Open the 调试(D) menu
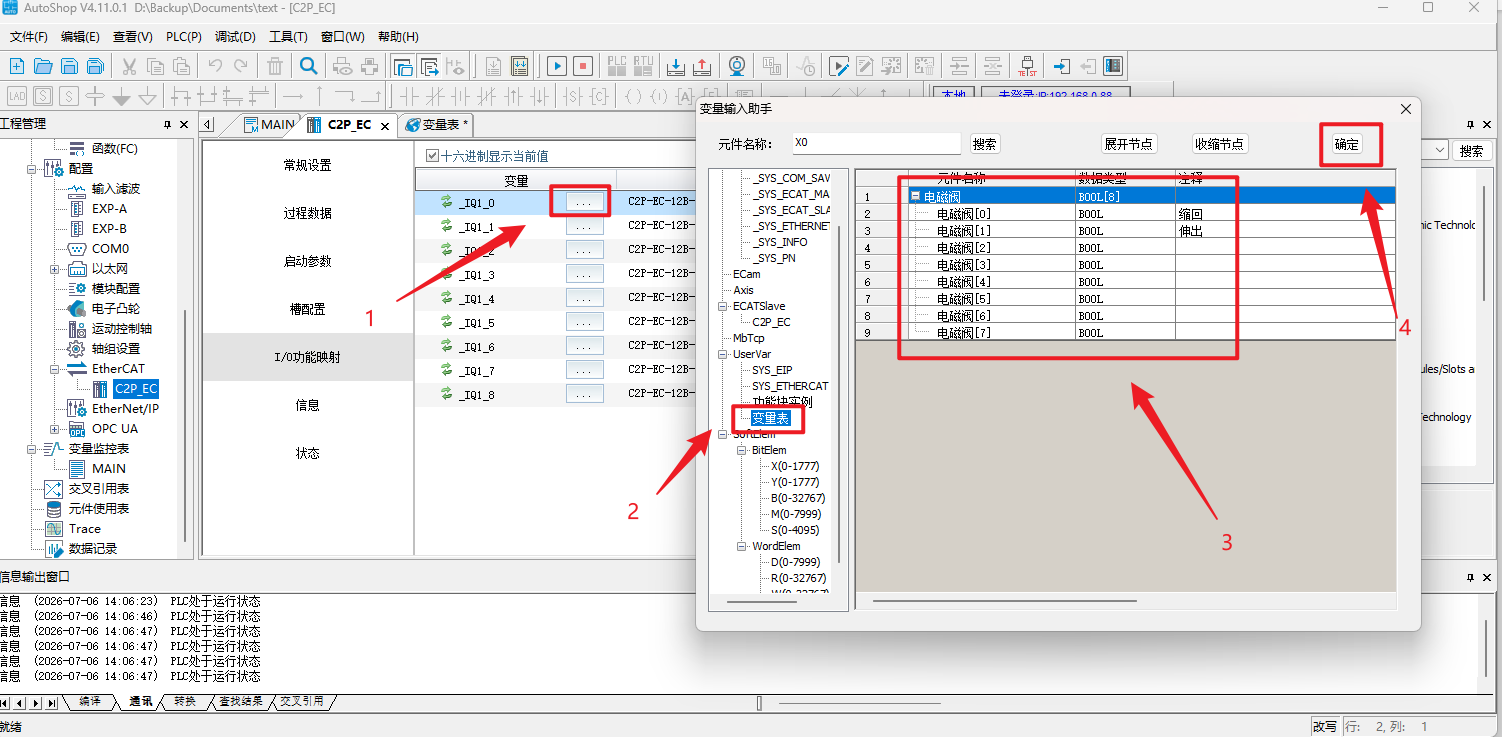 tap(235, 37)
